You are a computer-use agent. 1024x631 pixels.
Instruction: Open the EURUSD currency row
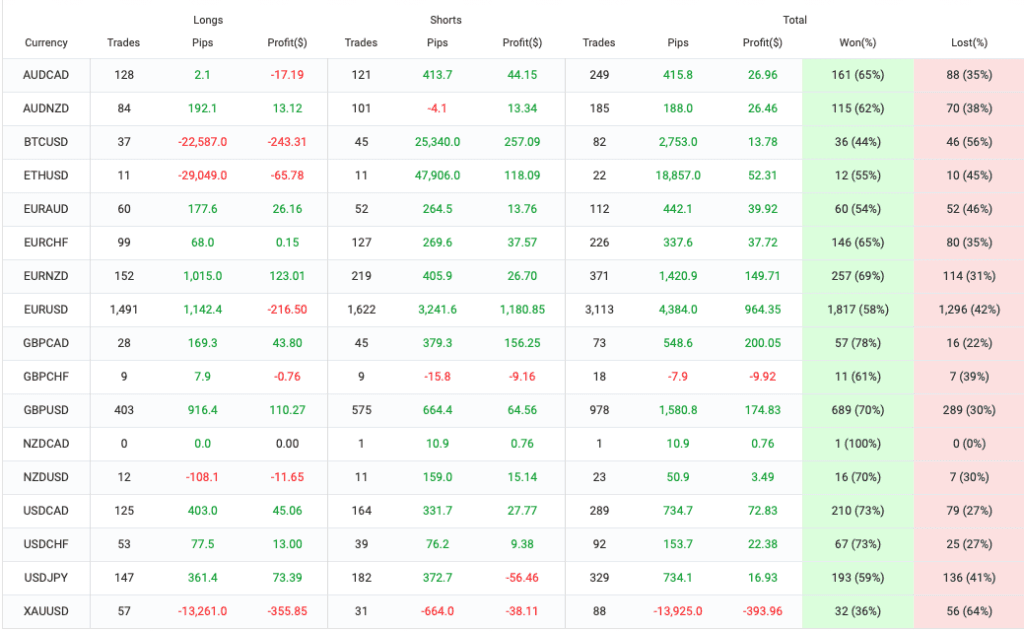(46, 310)
